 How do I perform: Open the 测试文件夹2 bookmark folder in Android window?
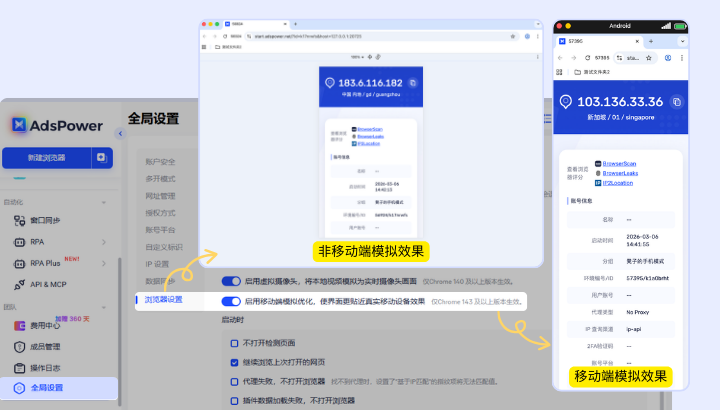(592, 72)
